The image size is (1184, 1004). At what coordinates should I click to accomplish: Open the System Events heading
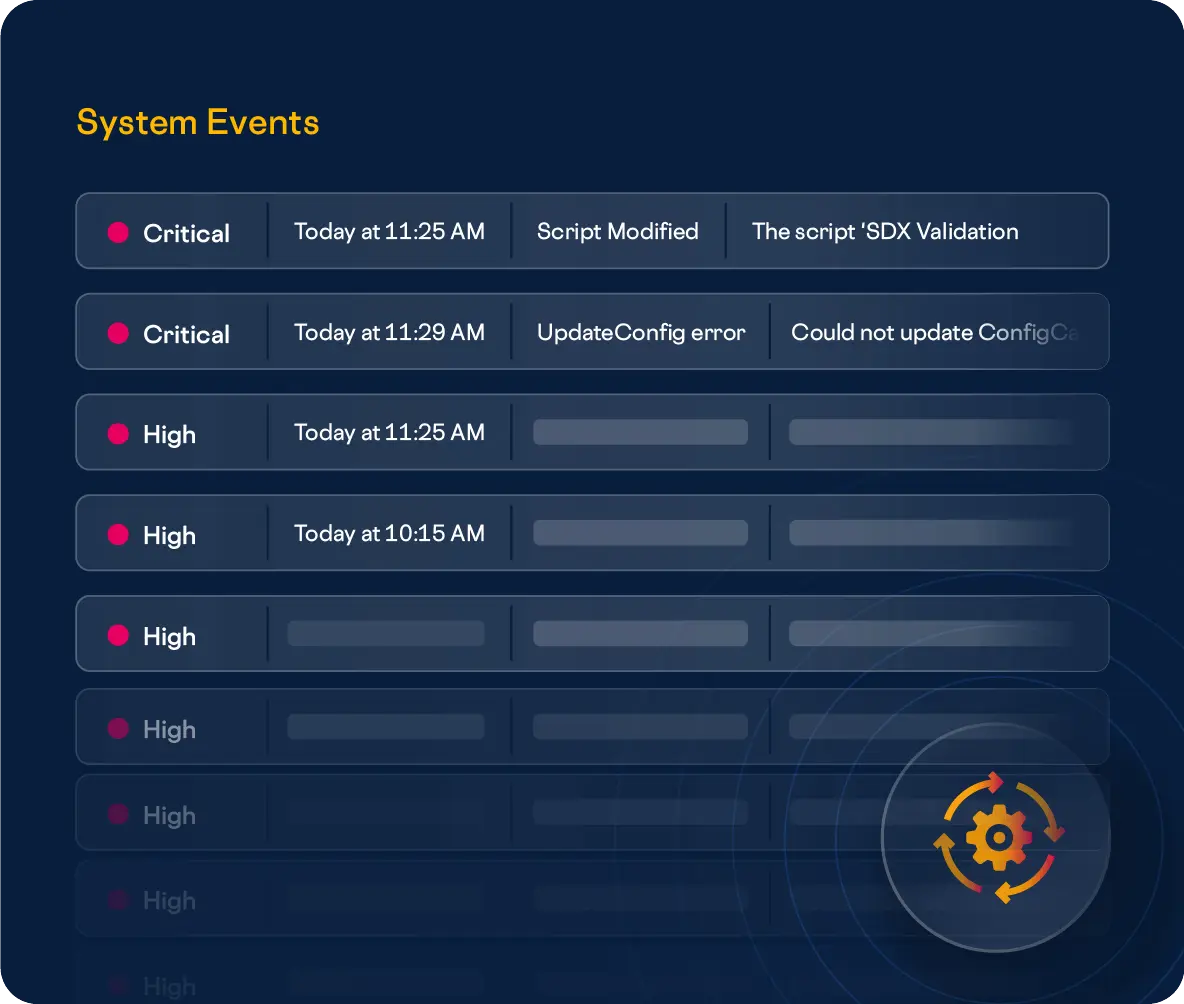click(198, 122)
